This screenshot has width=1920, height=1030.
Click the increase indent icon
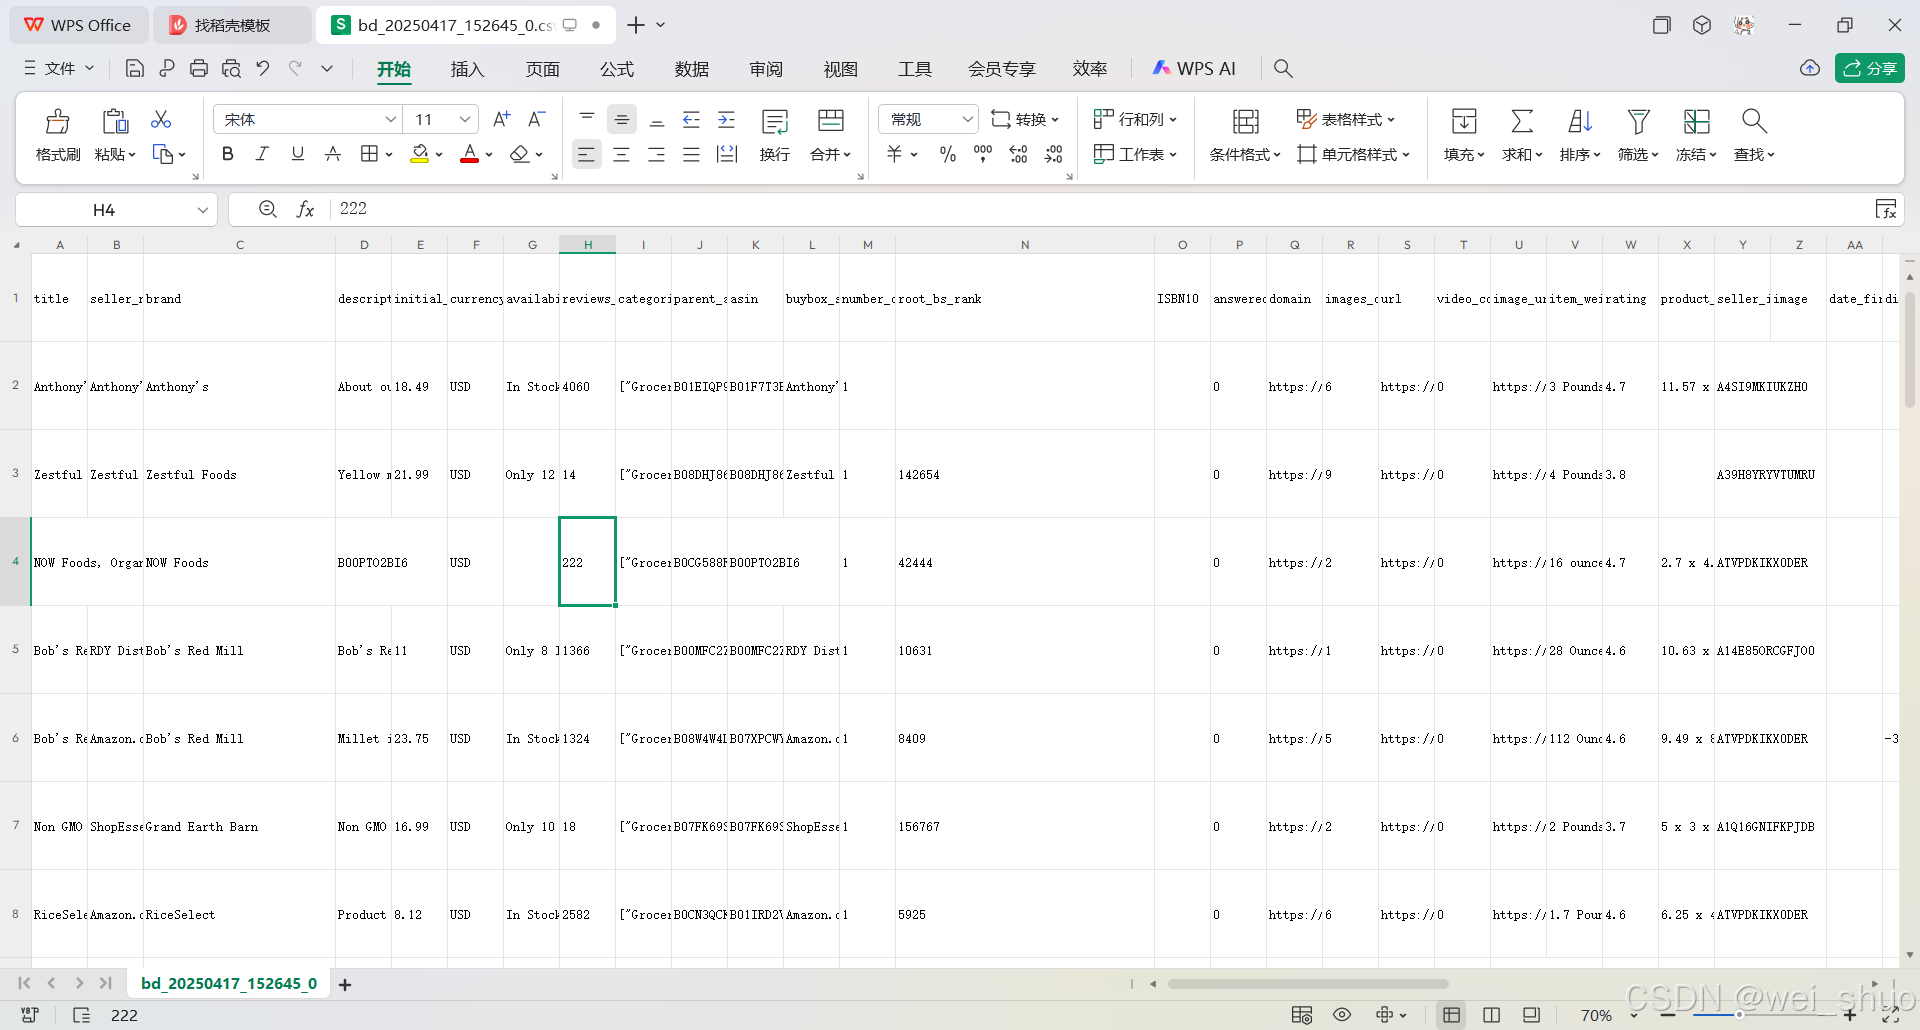727,120
